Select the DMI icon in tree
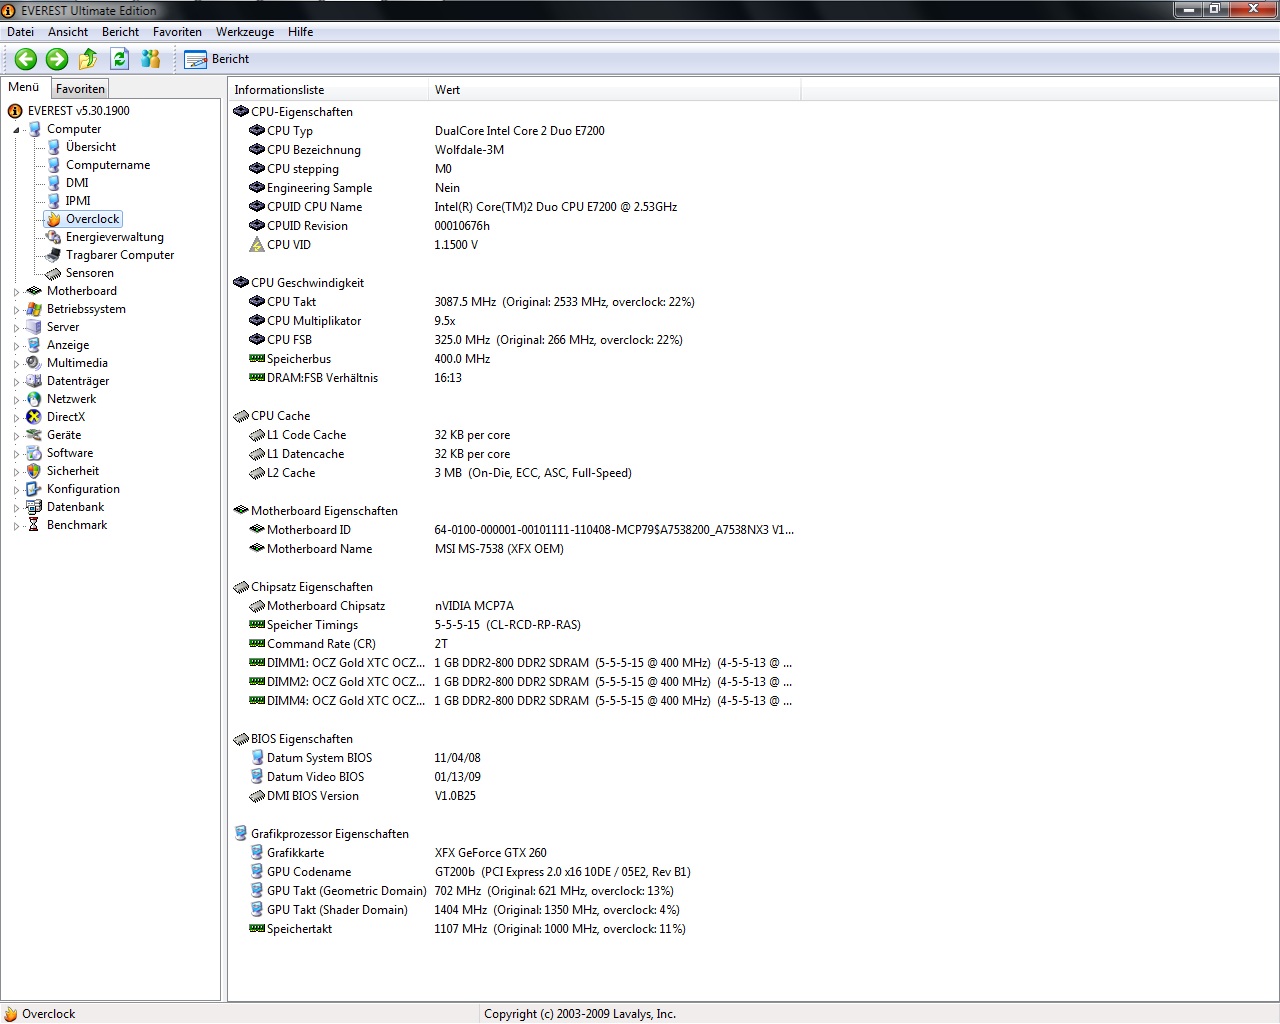Screen dimensions: 1280x1024 pos(54,183)
